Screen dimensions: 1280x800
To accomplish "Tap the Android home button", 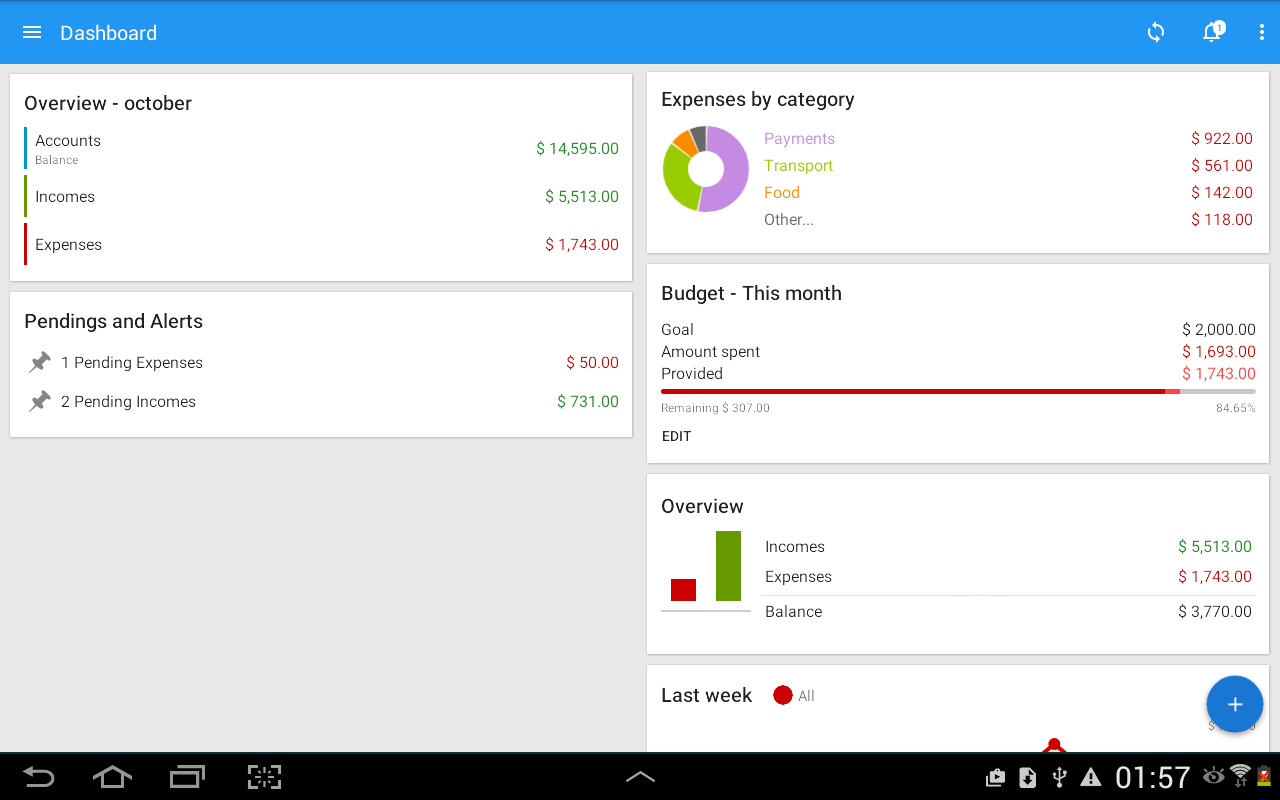I will pyautogui.click(x=112, y=777).
